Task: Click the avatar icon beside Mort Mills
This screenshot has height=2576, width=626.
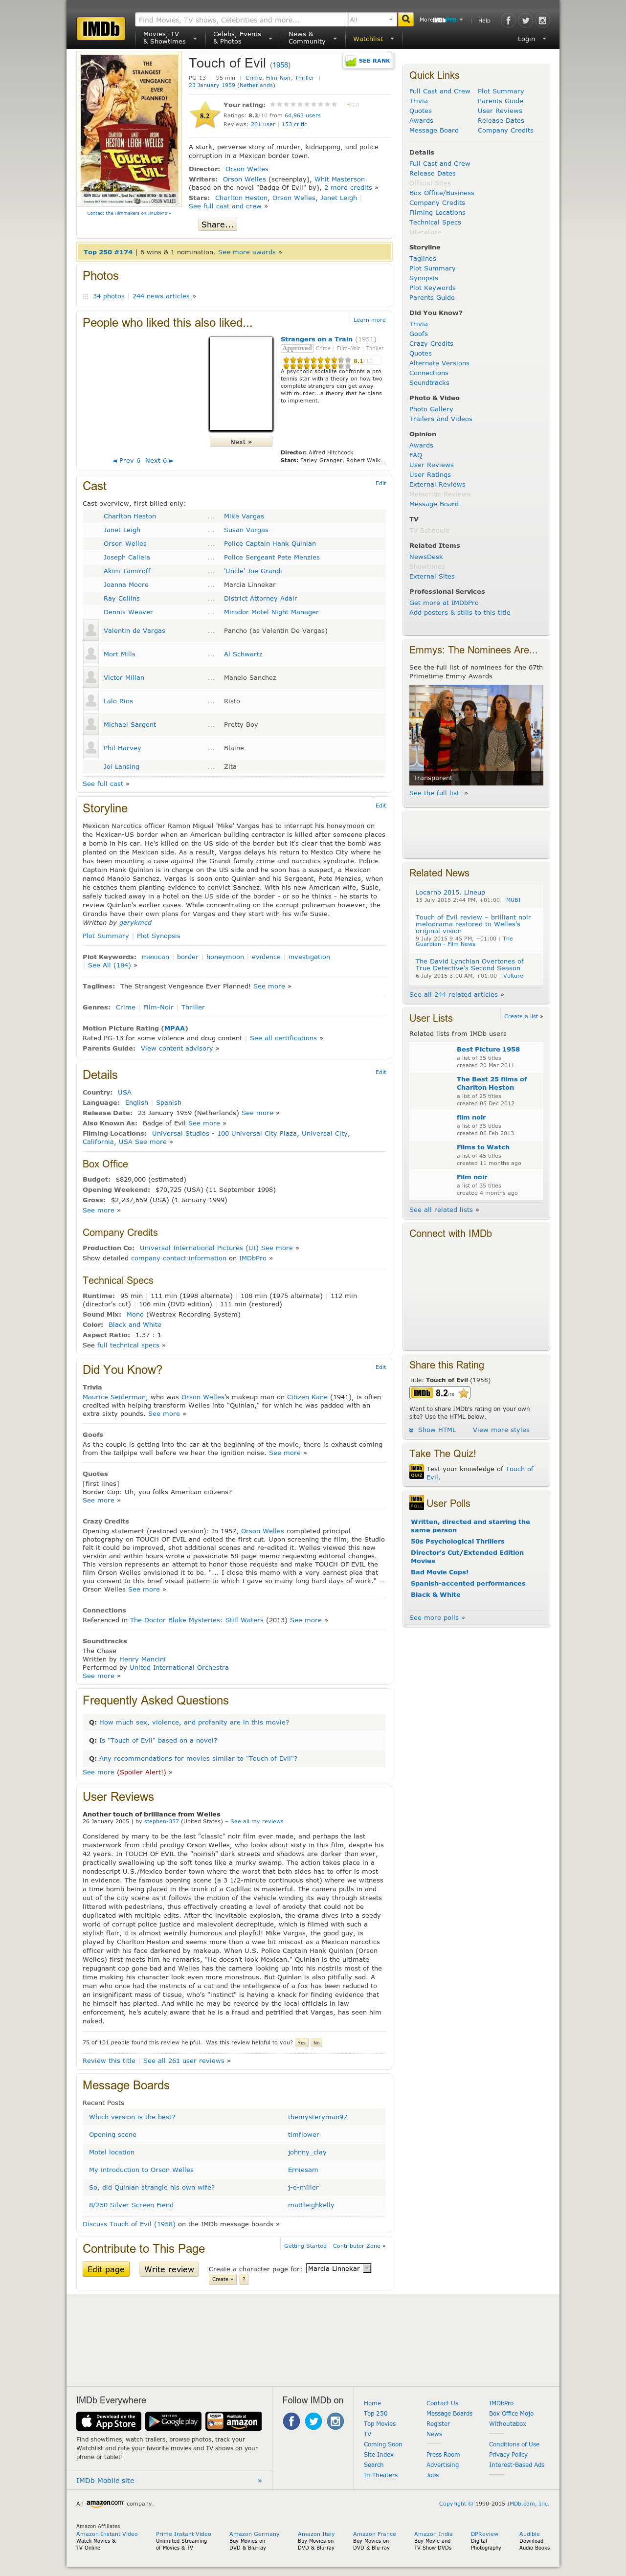Action: pos(91,653)
